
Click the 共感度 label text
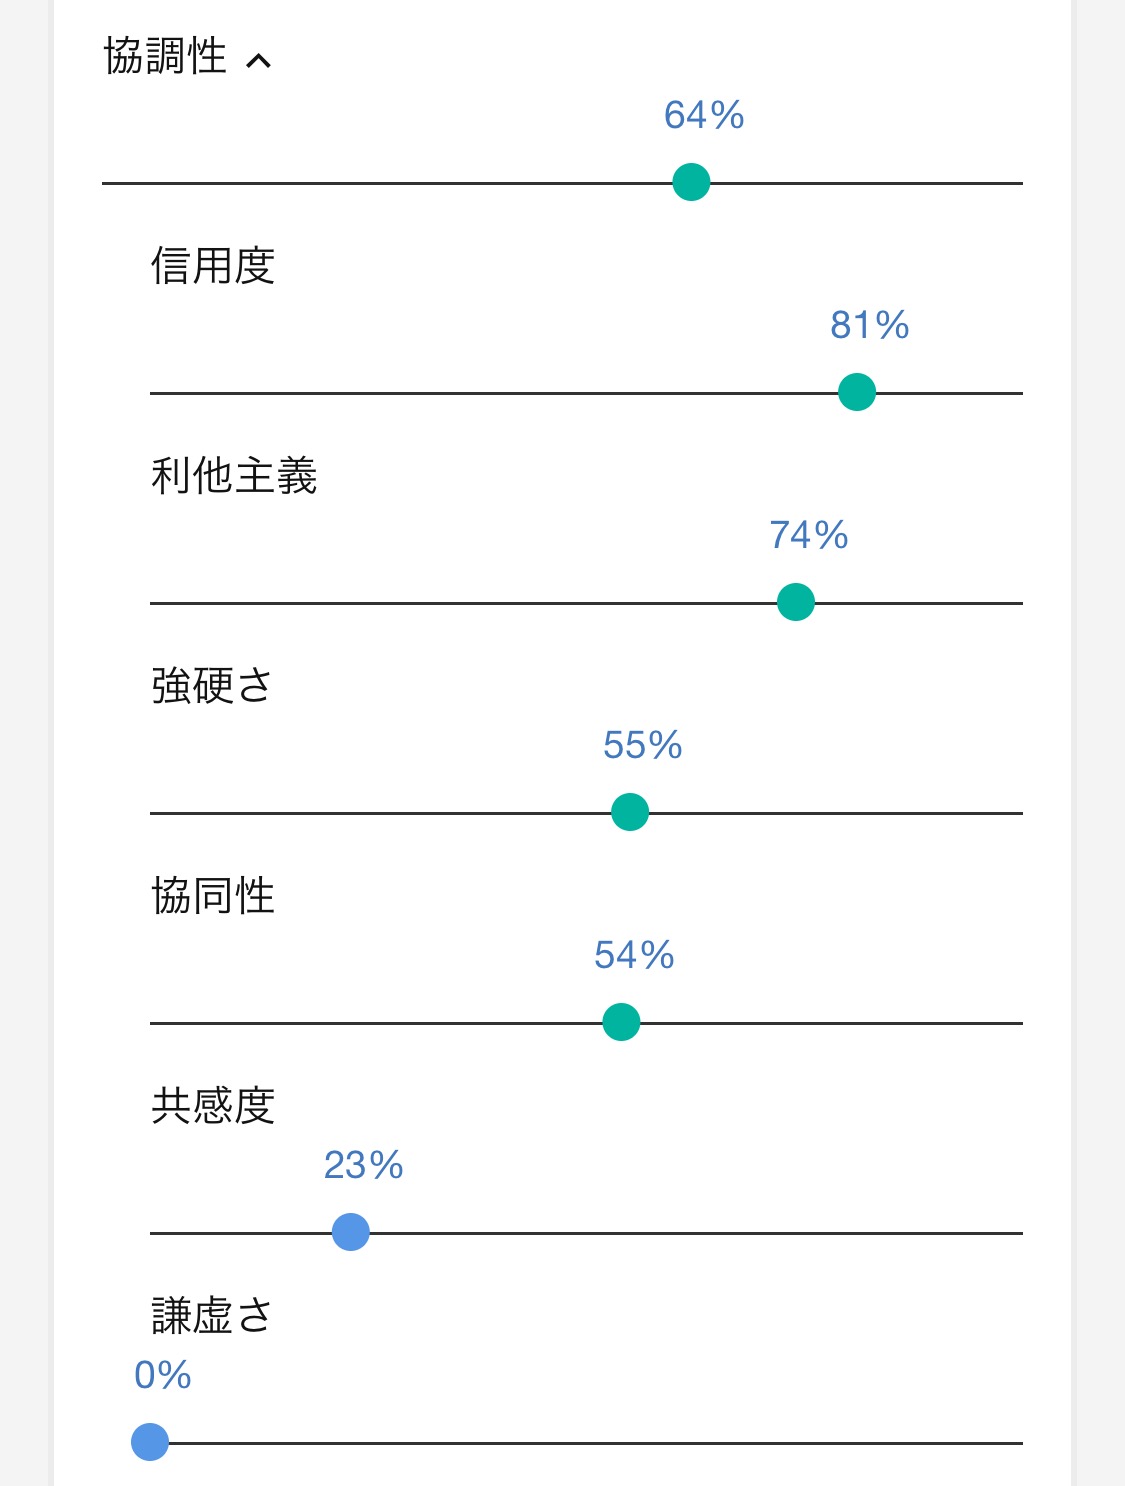click(x=213, y=1106)
